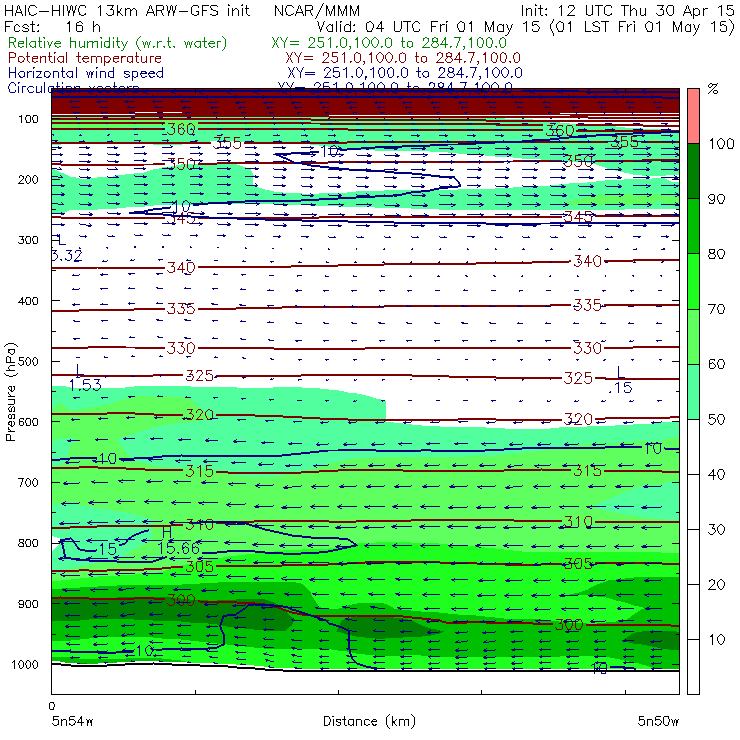740x740 pixels.
Task: Click the 'Distance (km)' axis title
Action: [x=369, y=721]
